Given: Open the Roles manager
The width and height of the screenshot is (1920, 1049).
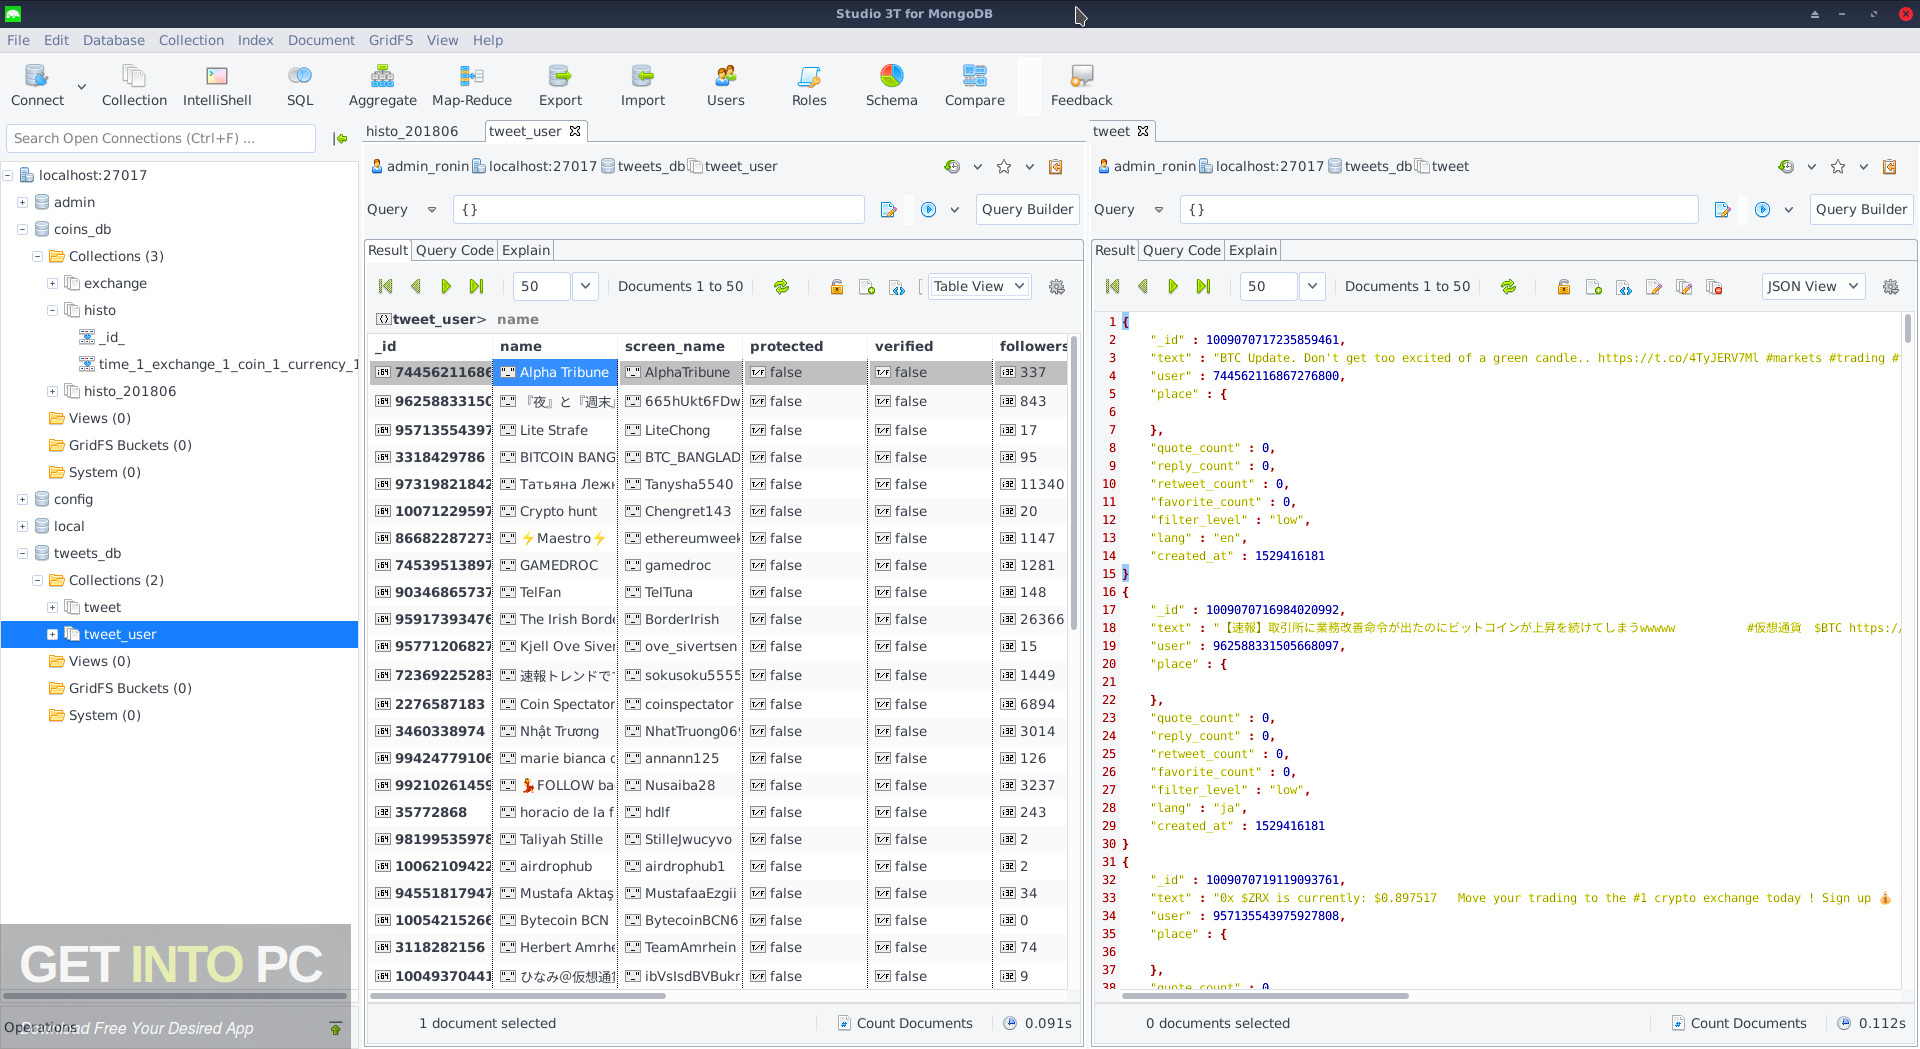Looking at the screenshot, I should point(809,85).
